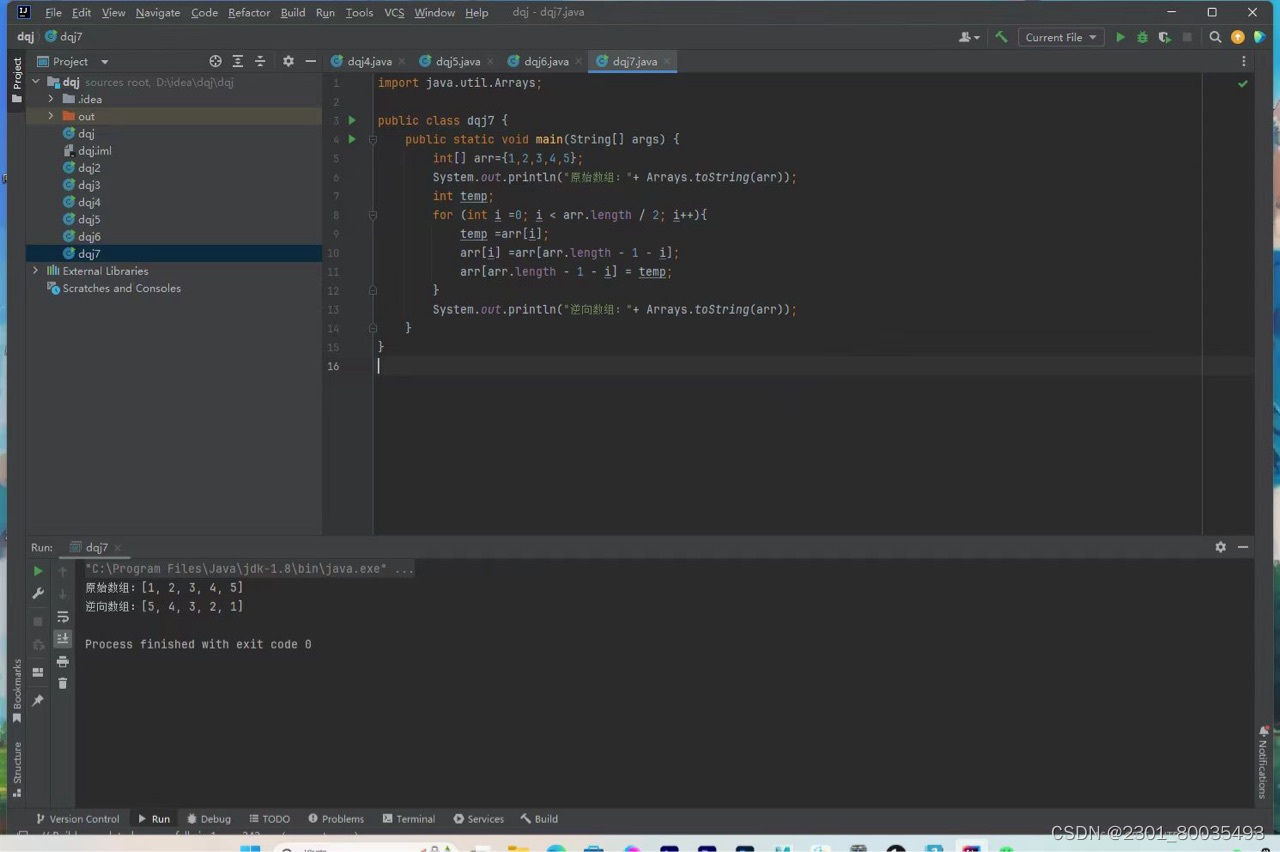
Task: Toggle scroll to end in Run console
Action: pos(63,638)
